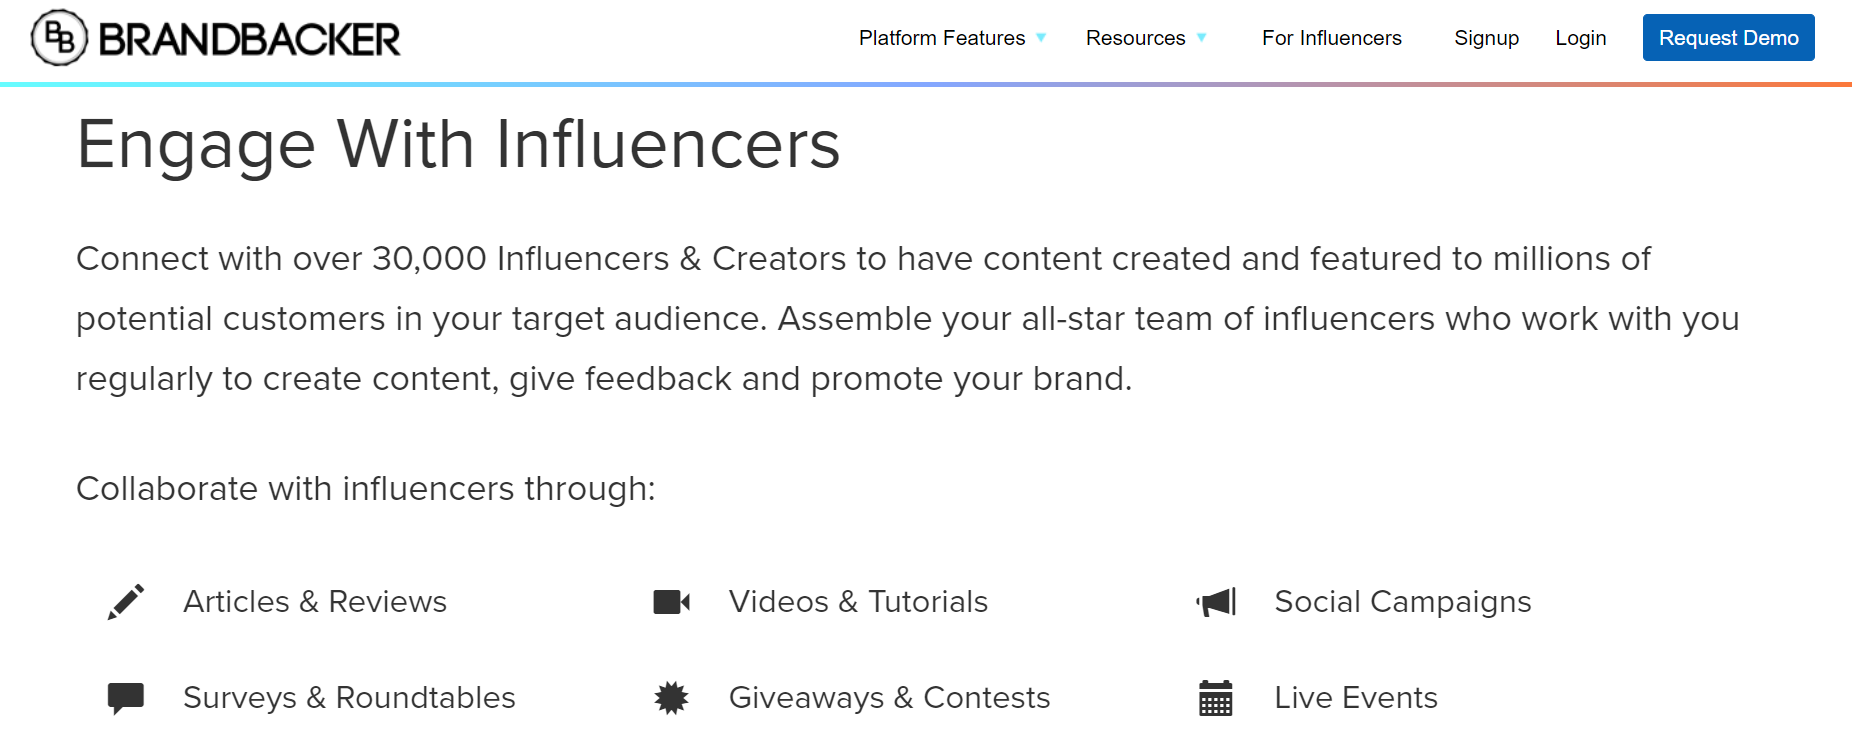This screenshot has width=1852, height=738.
Task: Click the Signup link
Action: click(1487, 38)
